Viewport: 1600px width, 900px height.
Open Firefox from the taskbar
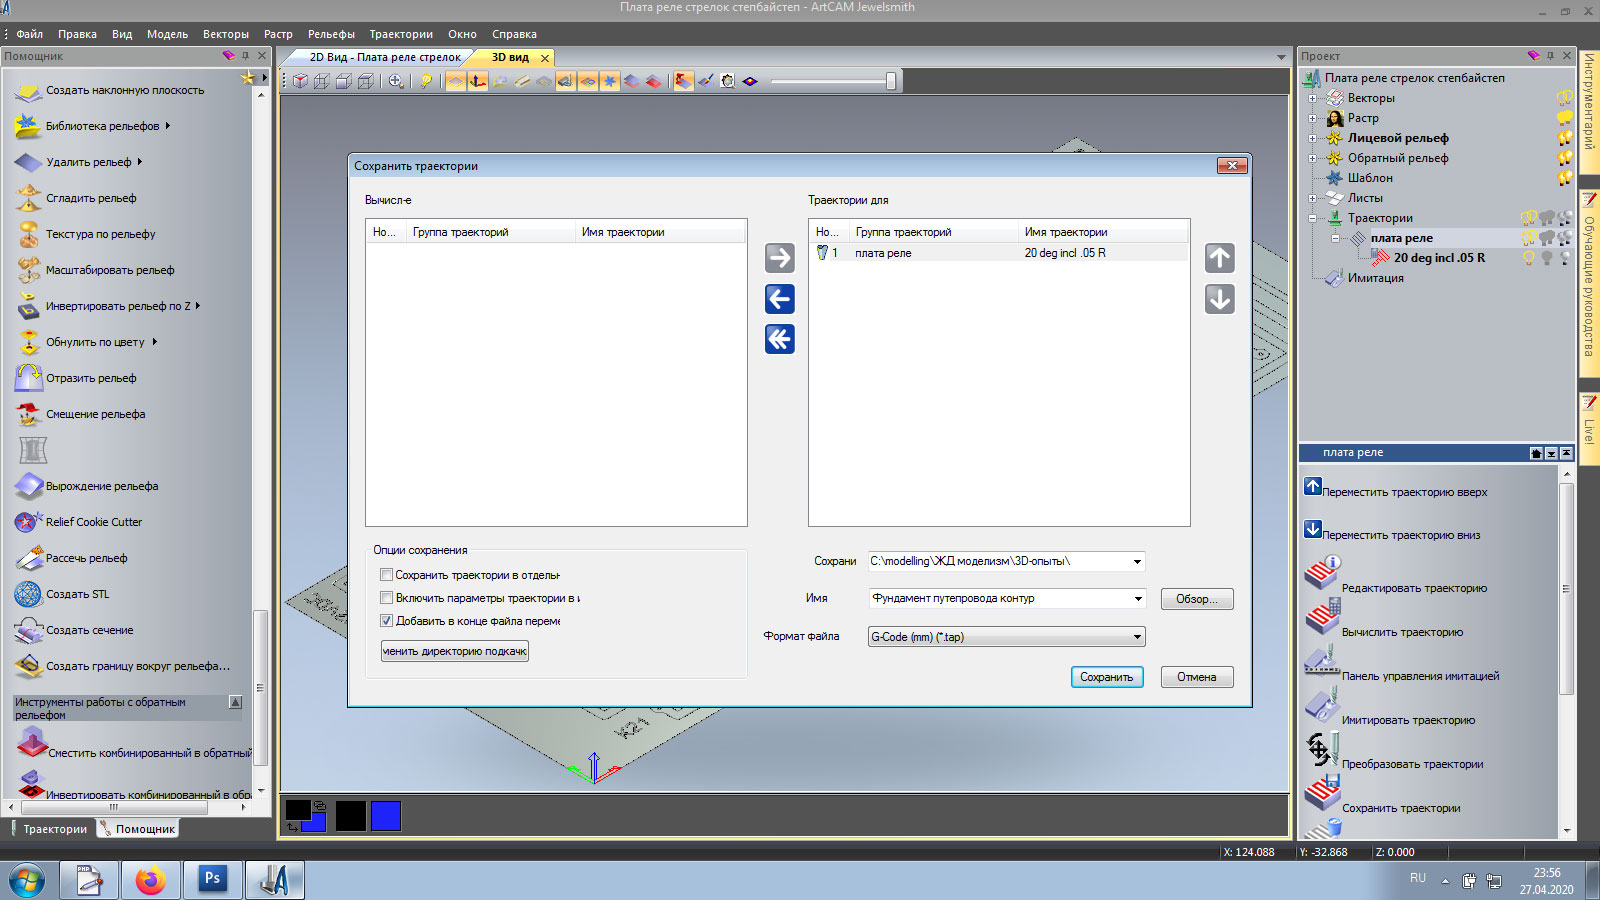pos(151,880)
